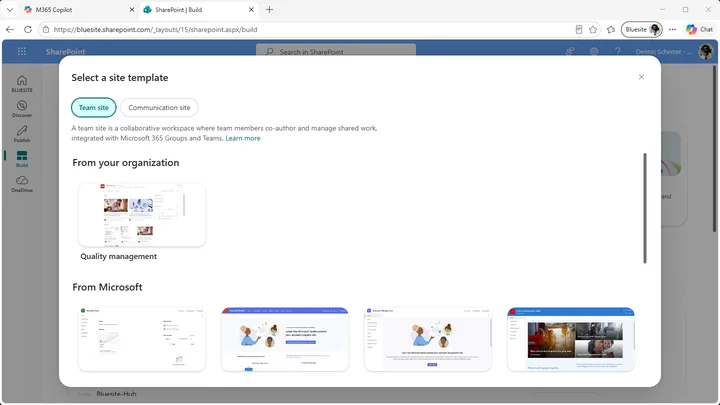
Task: Click the SharePoint header title
Action: pos(65,51)
